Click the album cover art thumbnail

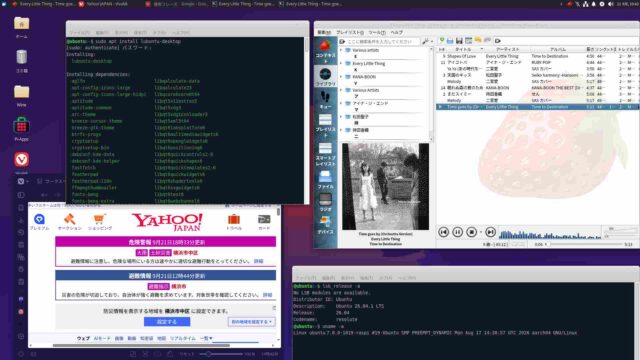(385, 186)
